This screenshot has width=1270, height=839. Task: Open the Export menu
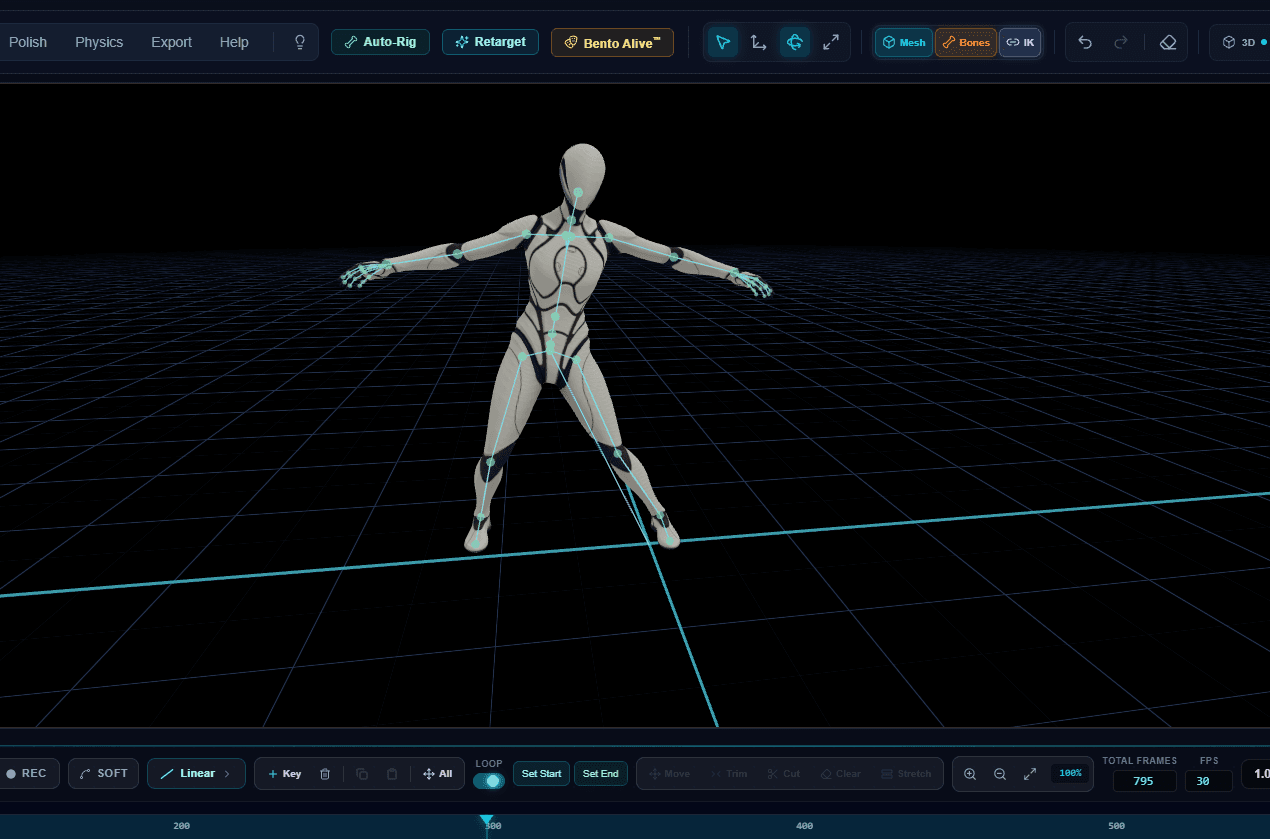click(171, 42)
